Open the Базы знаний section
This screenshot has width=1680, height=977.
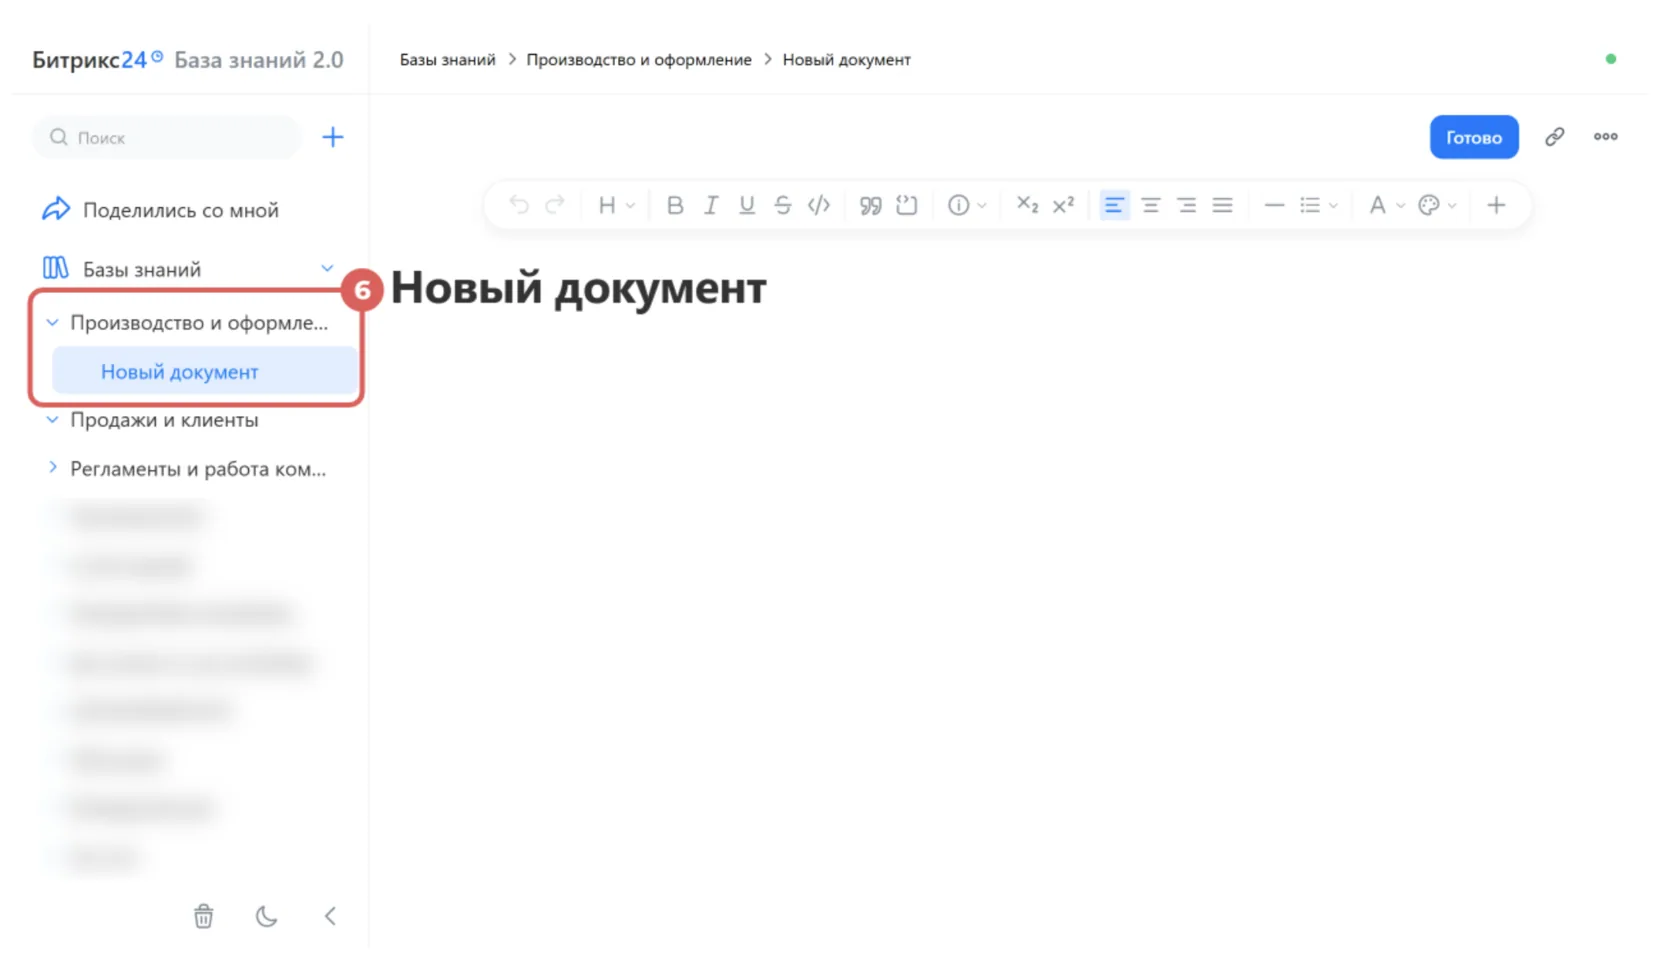click(x=141, y=269)
